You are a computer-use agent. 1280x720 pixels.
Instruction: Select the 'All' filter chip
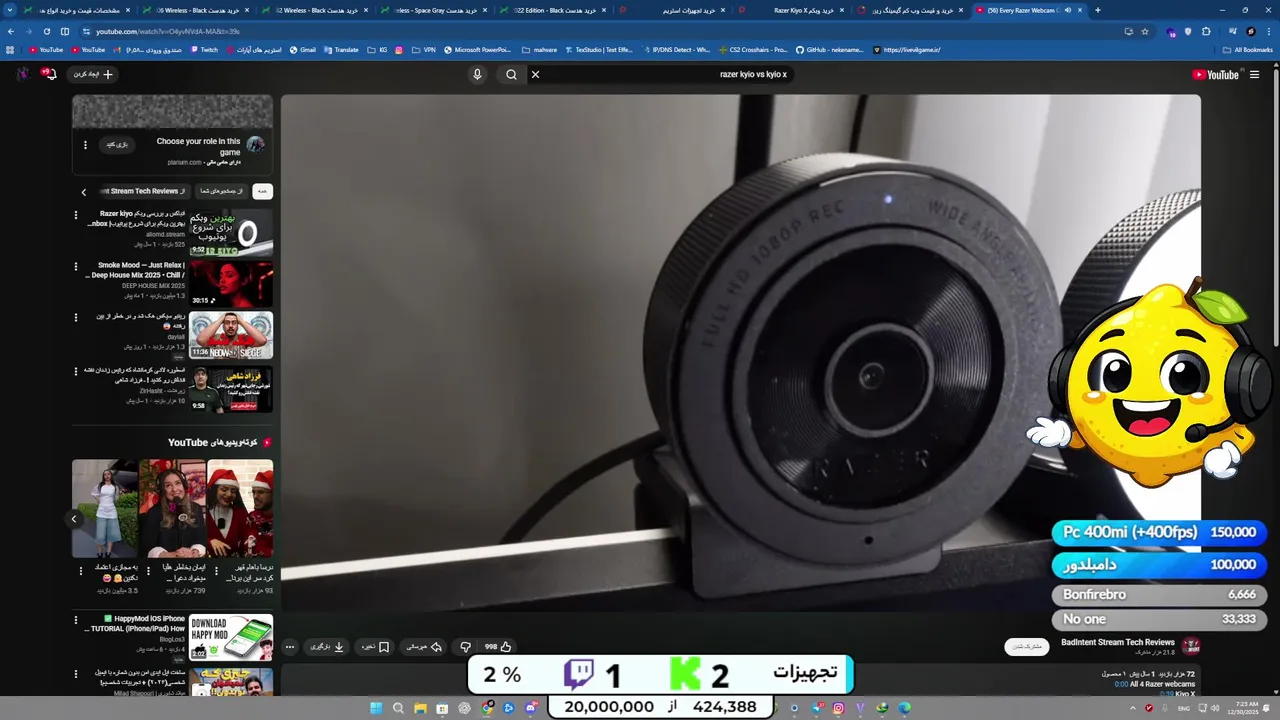[262, 191]
